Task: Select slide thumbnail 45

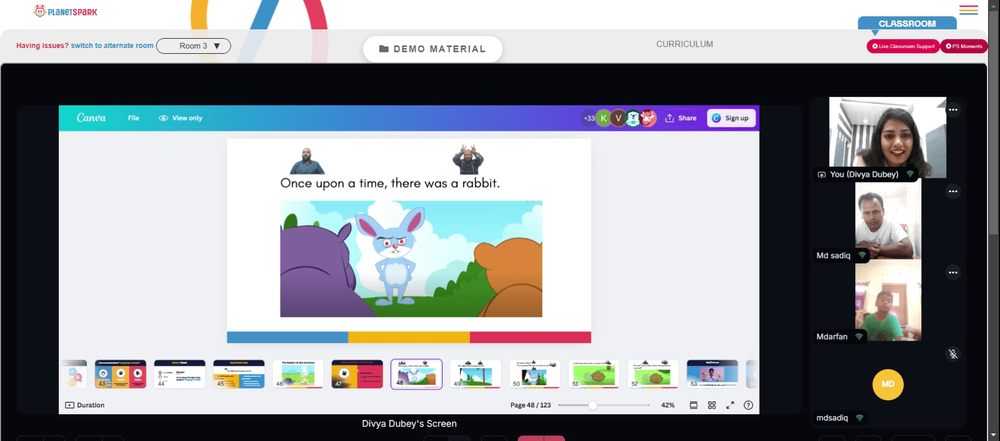Action: tap(239, 374)
